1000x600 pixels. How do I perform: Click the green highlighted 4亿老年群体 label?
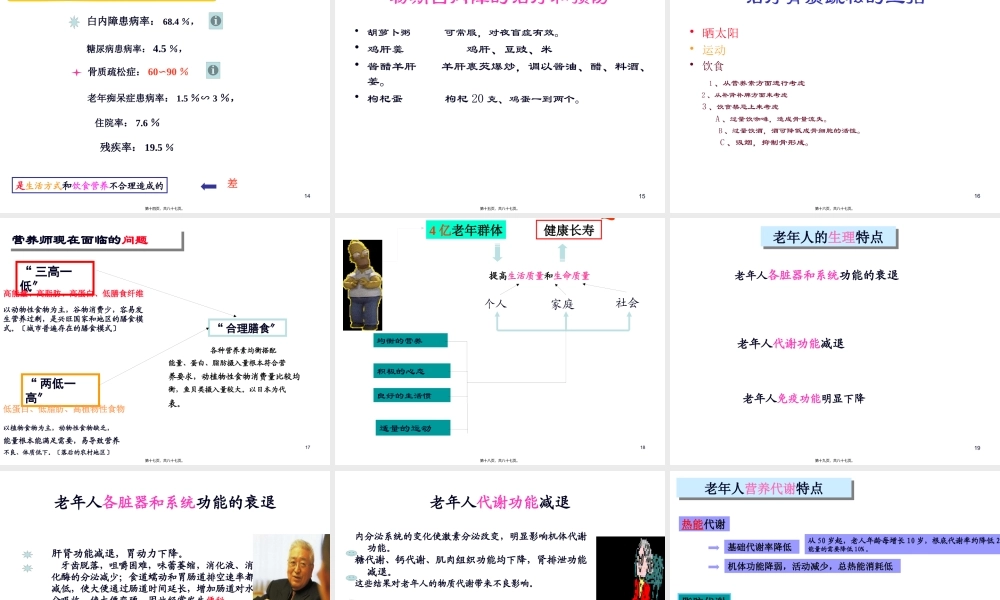click(x=467, y=230)
